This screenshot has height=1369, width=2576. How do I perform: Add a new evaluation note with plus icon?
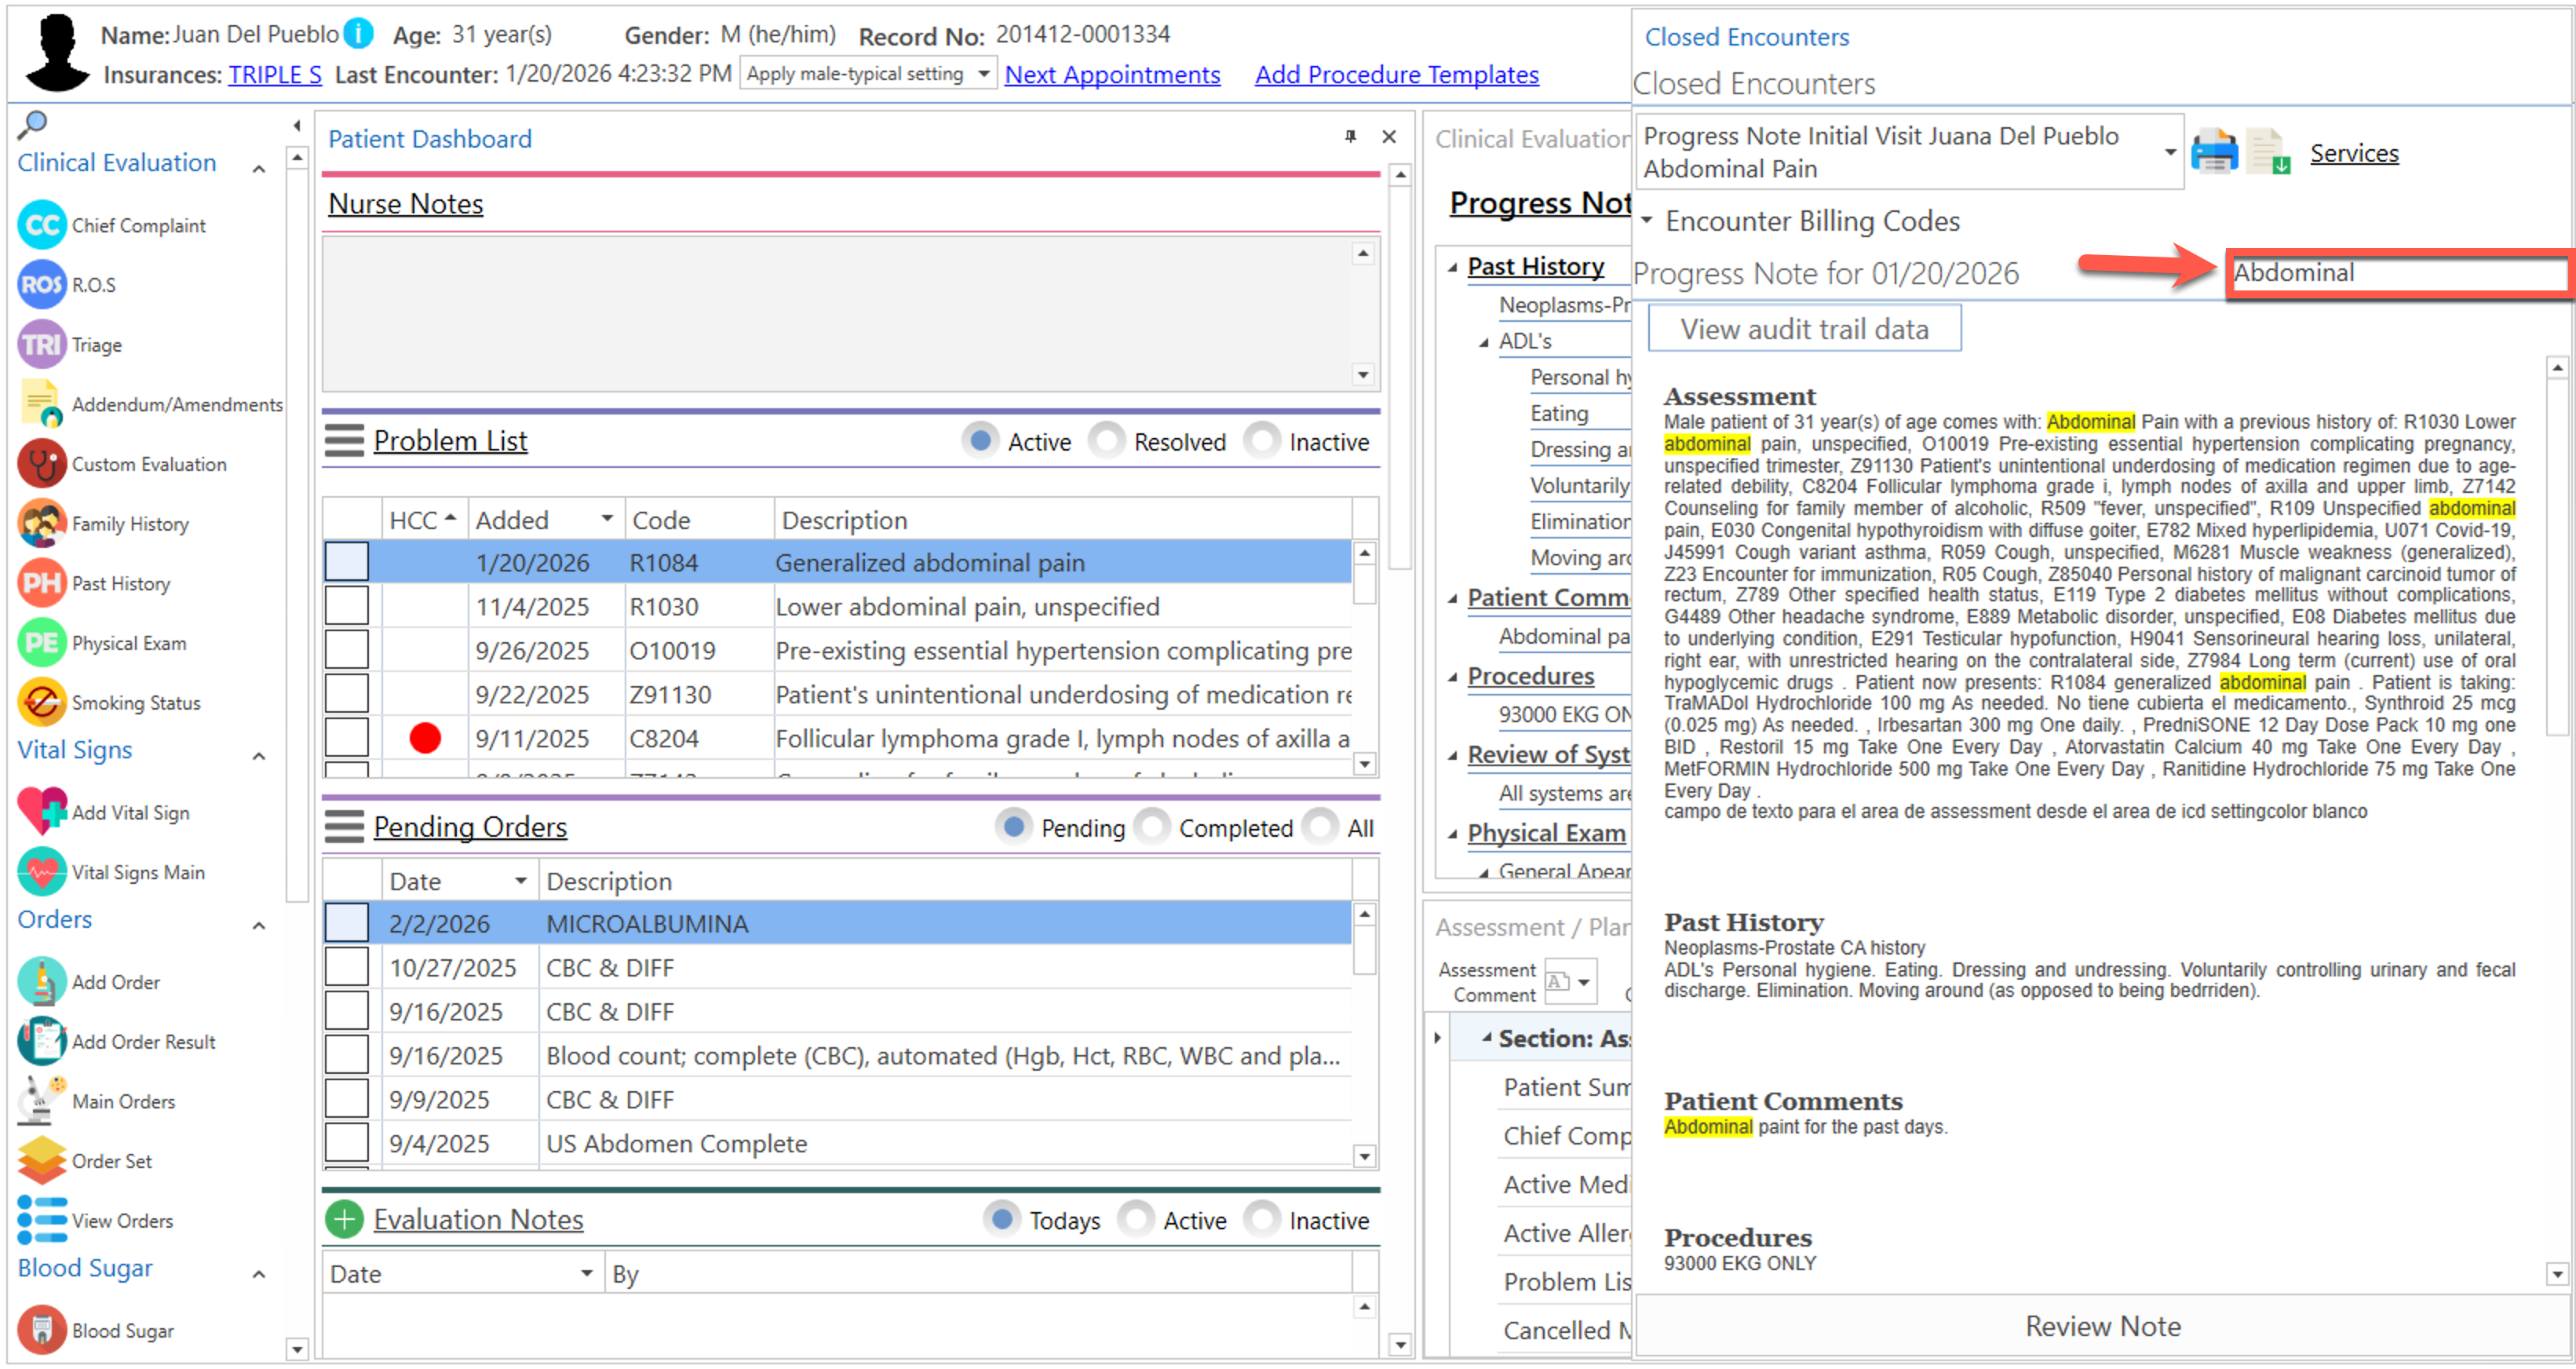[344, 1220]
